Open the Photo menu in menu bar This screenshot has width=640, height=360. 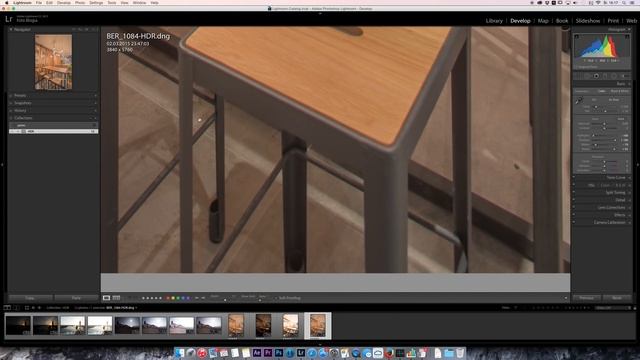pyautogui.click(x=80, y=2)
